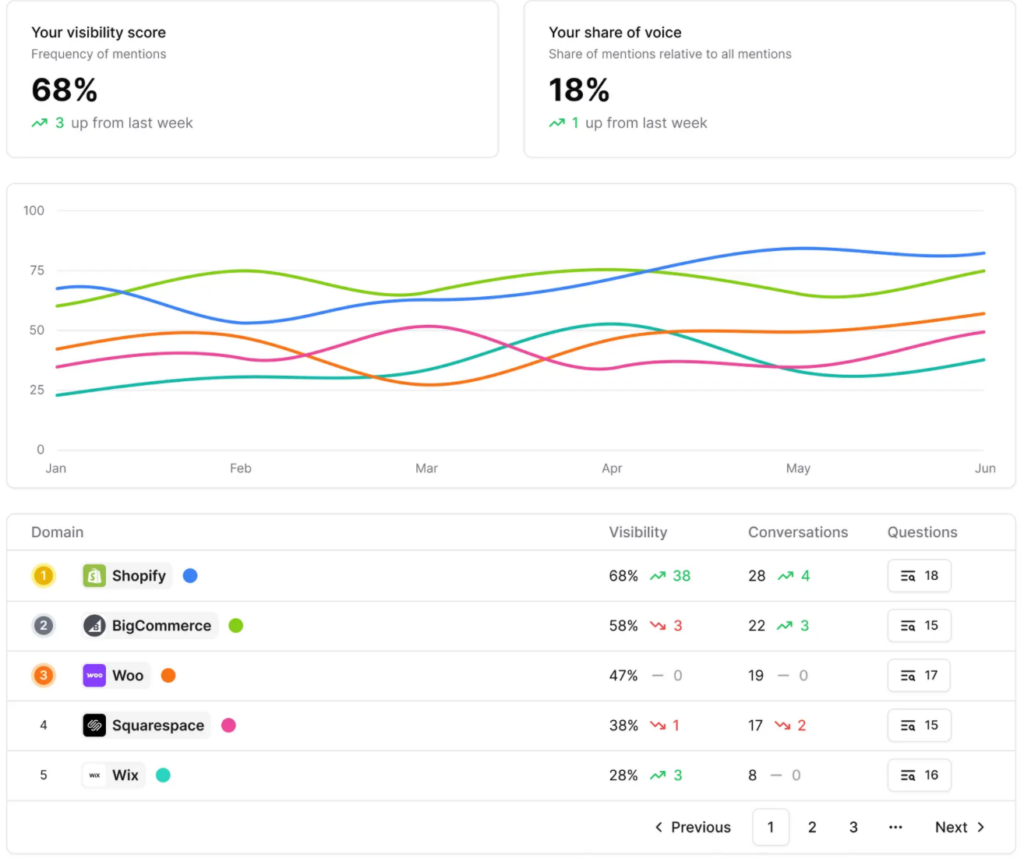This screenshot has width=1024, height=862.
Task: Click the Visibility column header
Action: [638, 532]
